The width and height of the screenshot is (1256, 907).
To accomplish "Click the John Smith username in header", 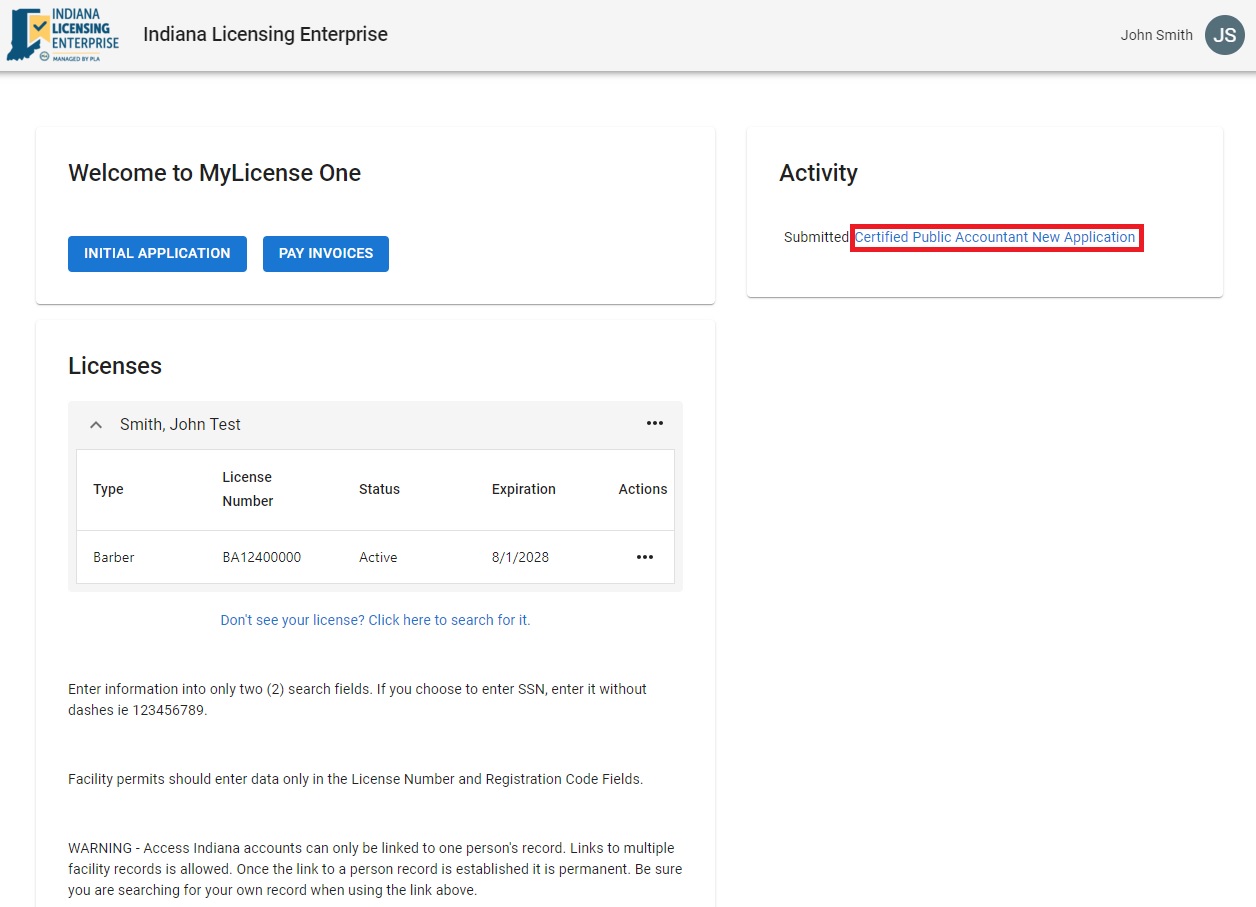I will point(1156,35).
